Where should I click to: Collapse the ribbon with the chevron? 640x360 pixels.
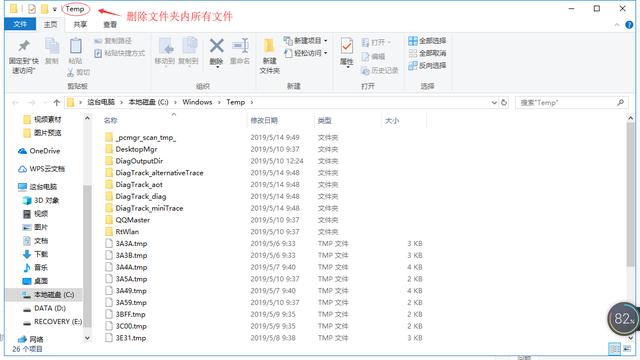click(616, 25)
